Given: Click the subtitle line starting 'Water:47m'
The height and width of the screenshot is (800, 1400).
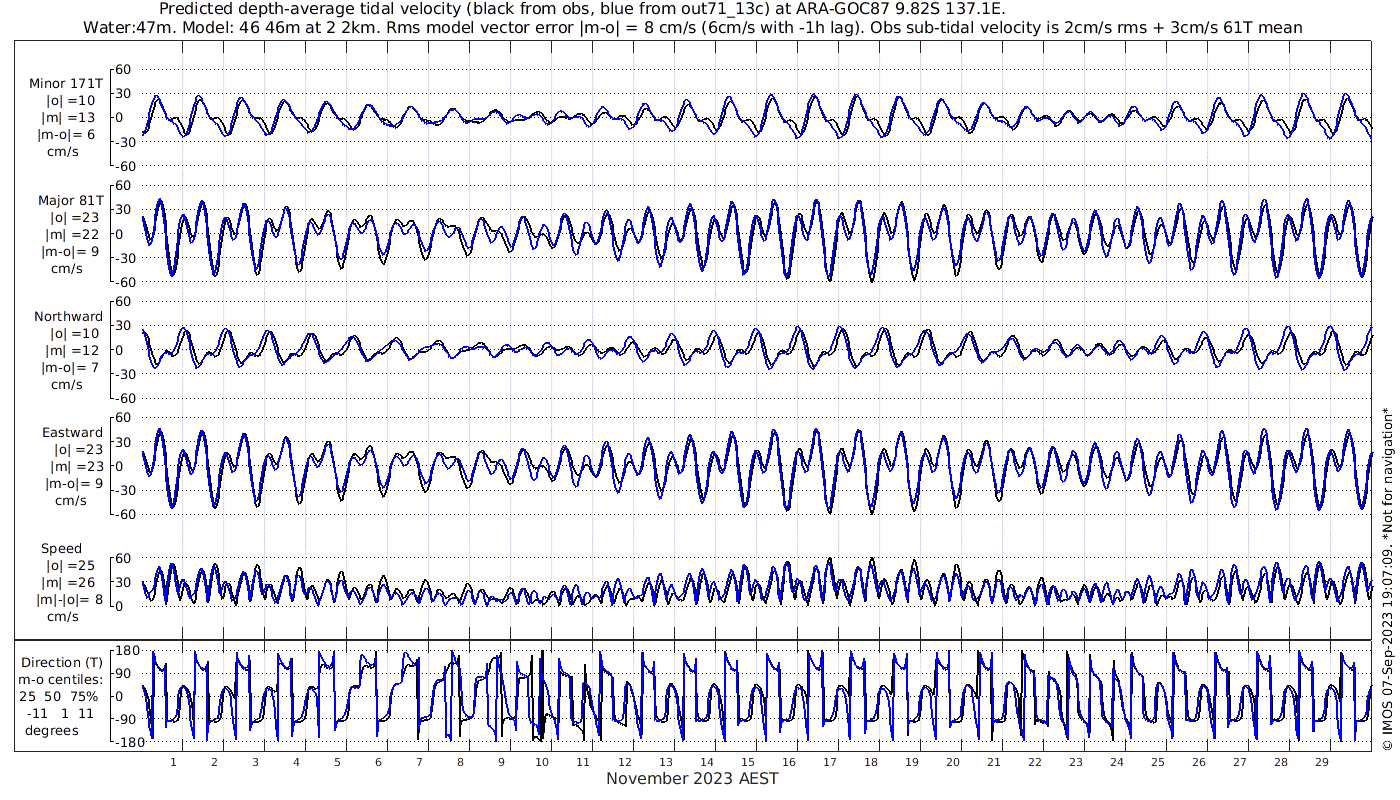Looking at the screenshot, I should click(692, 27).
